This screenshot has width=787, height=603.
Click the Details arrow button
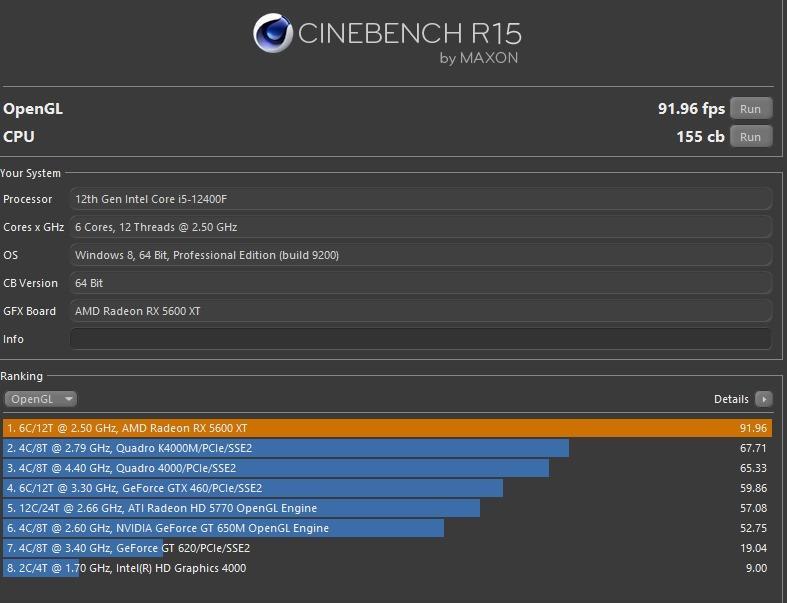point(763,399)
